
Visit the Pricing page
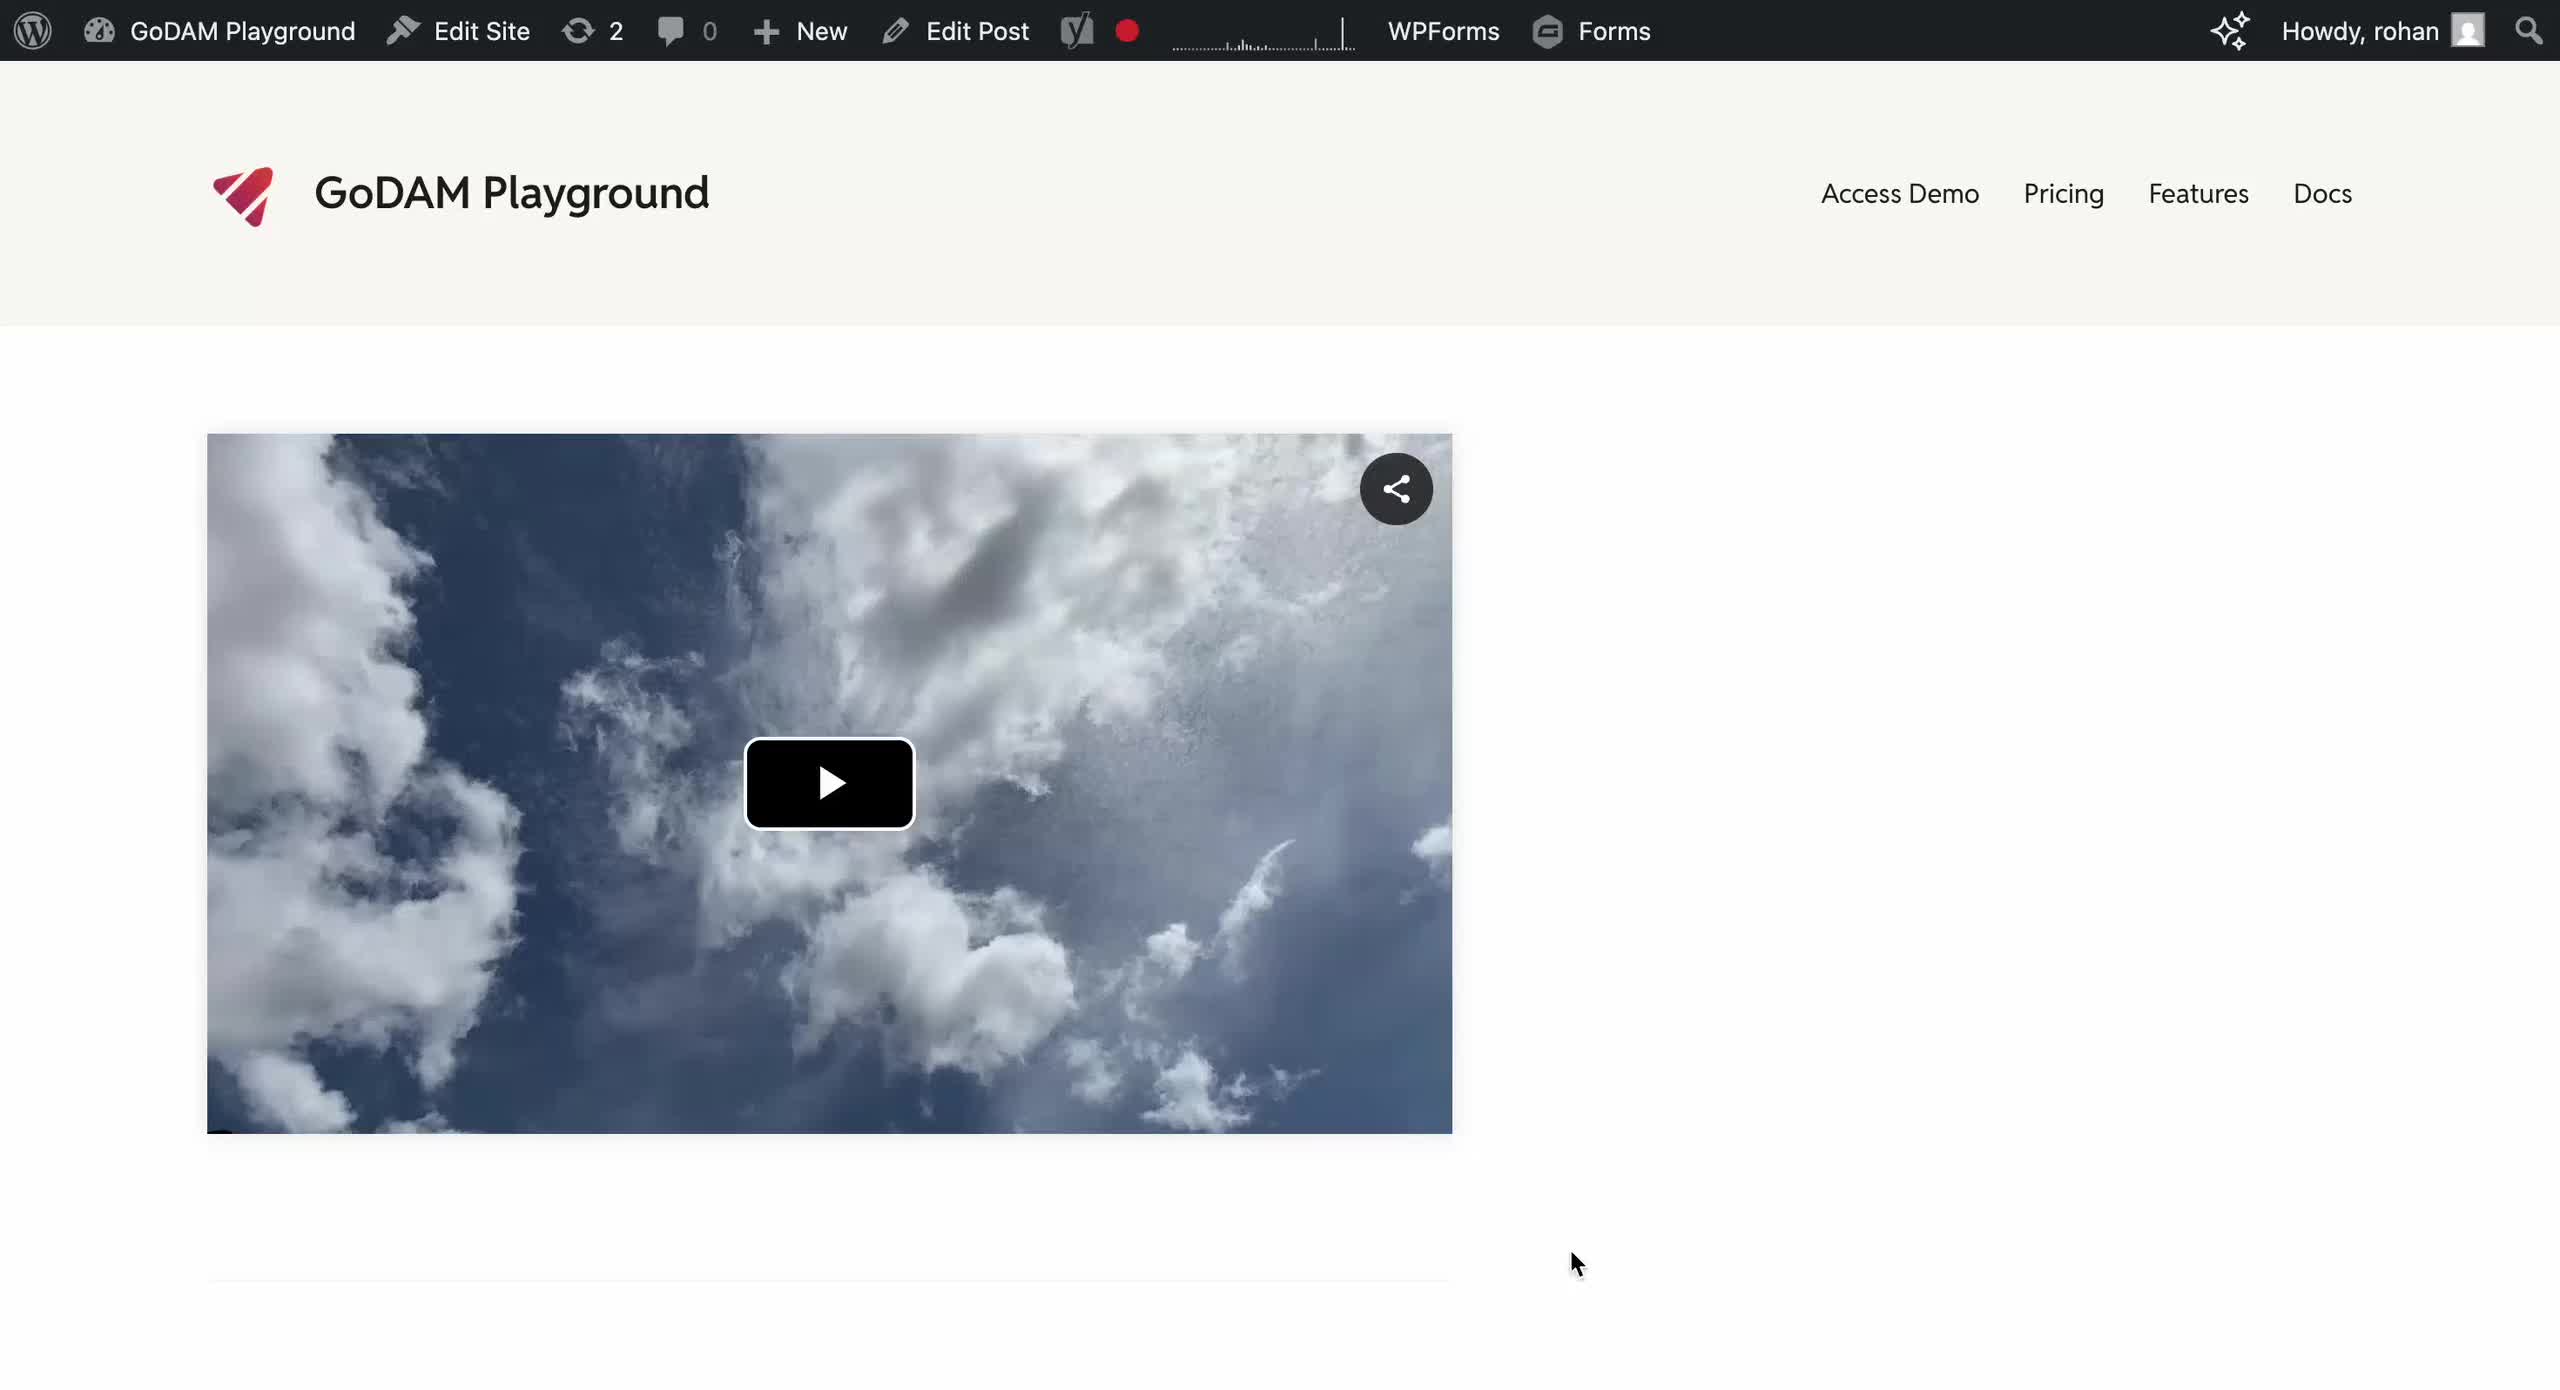[x=2062, y=195]
